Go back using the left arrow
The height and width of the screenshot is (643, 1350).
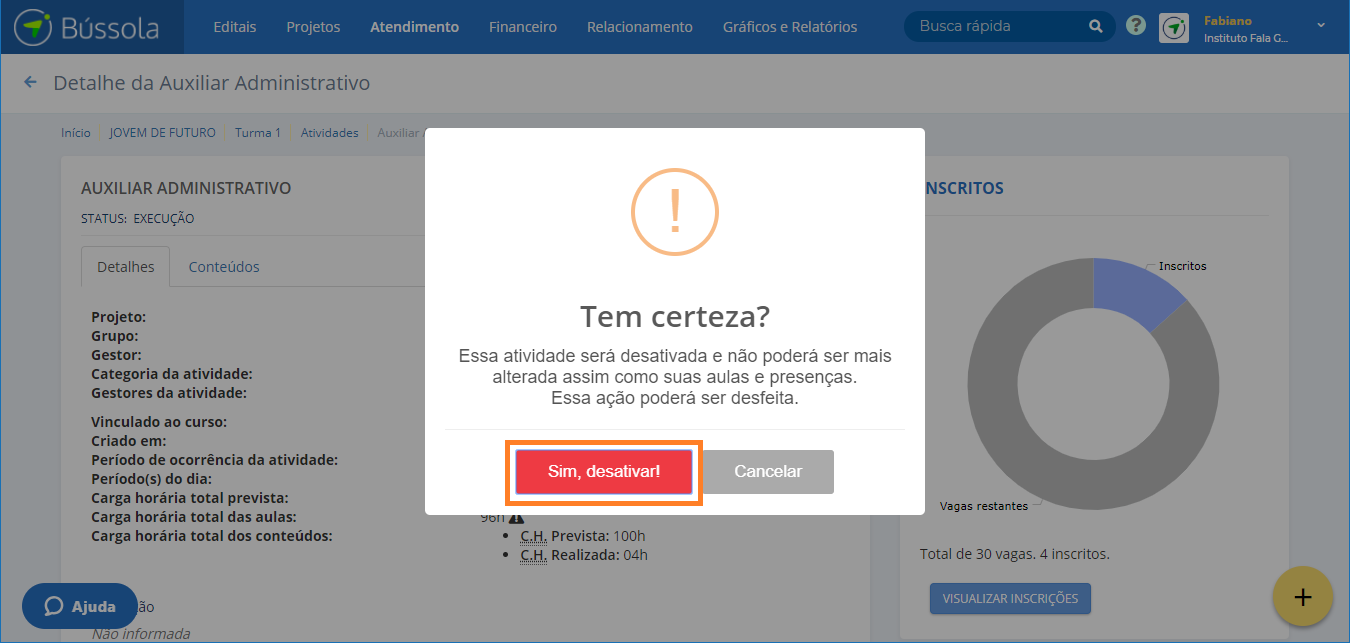(30, 82)
